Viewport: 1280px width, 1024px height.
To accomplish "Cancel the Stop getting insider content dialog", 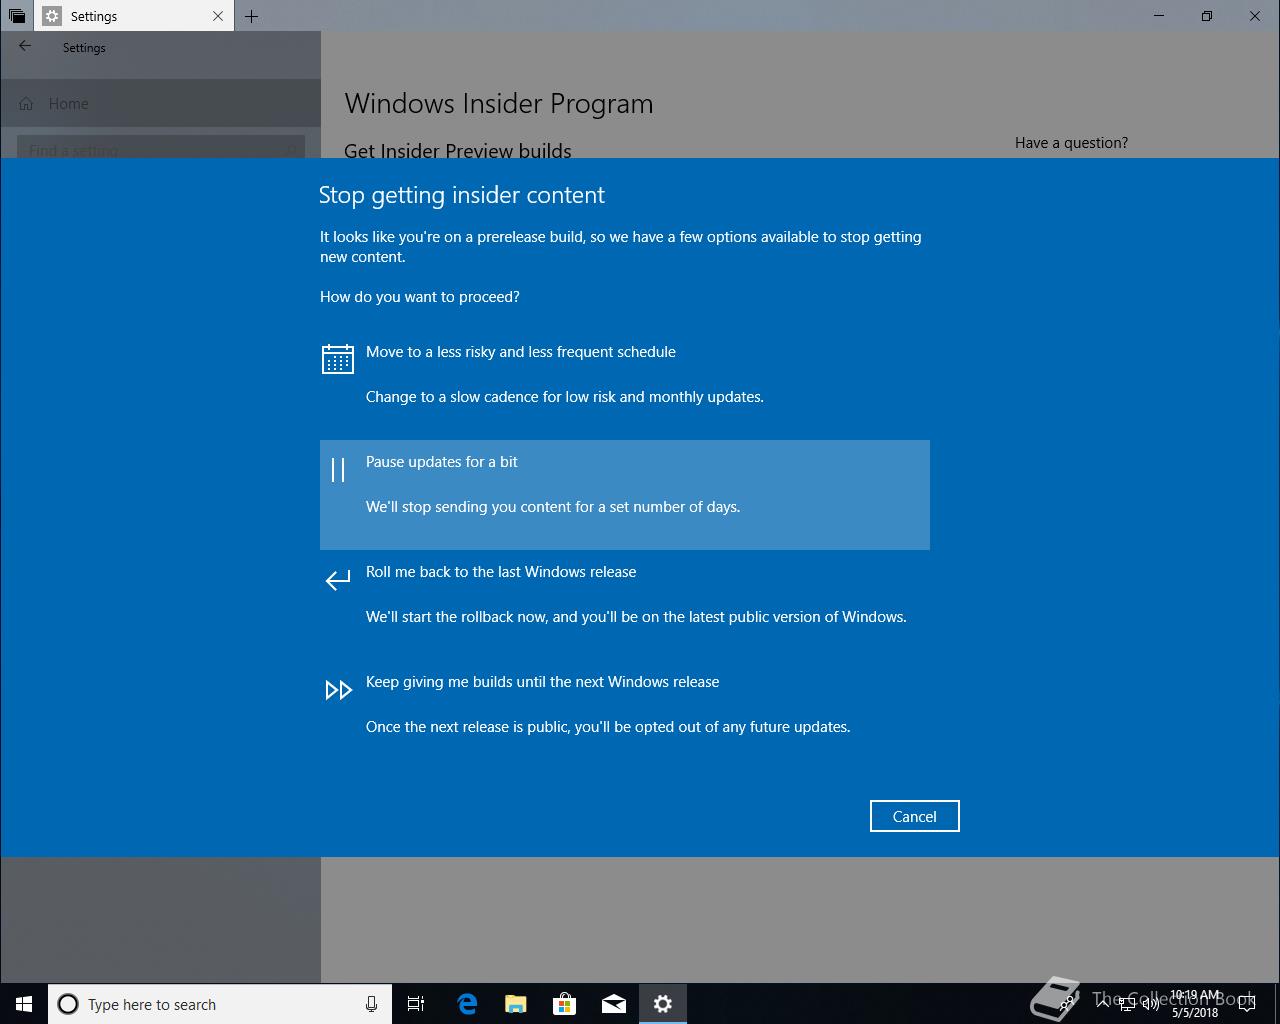I will (x=914, y=816).
